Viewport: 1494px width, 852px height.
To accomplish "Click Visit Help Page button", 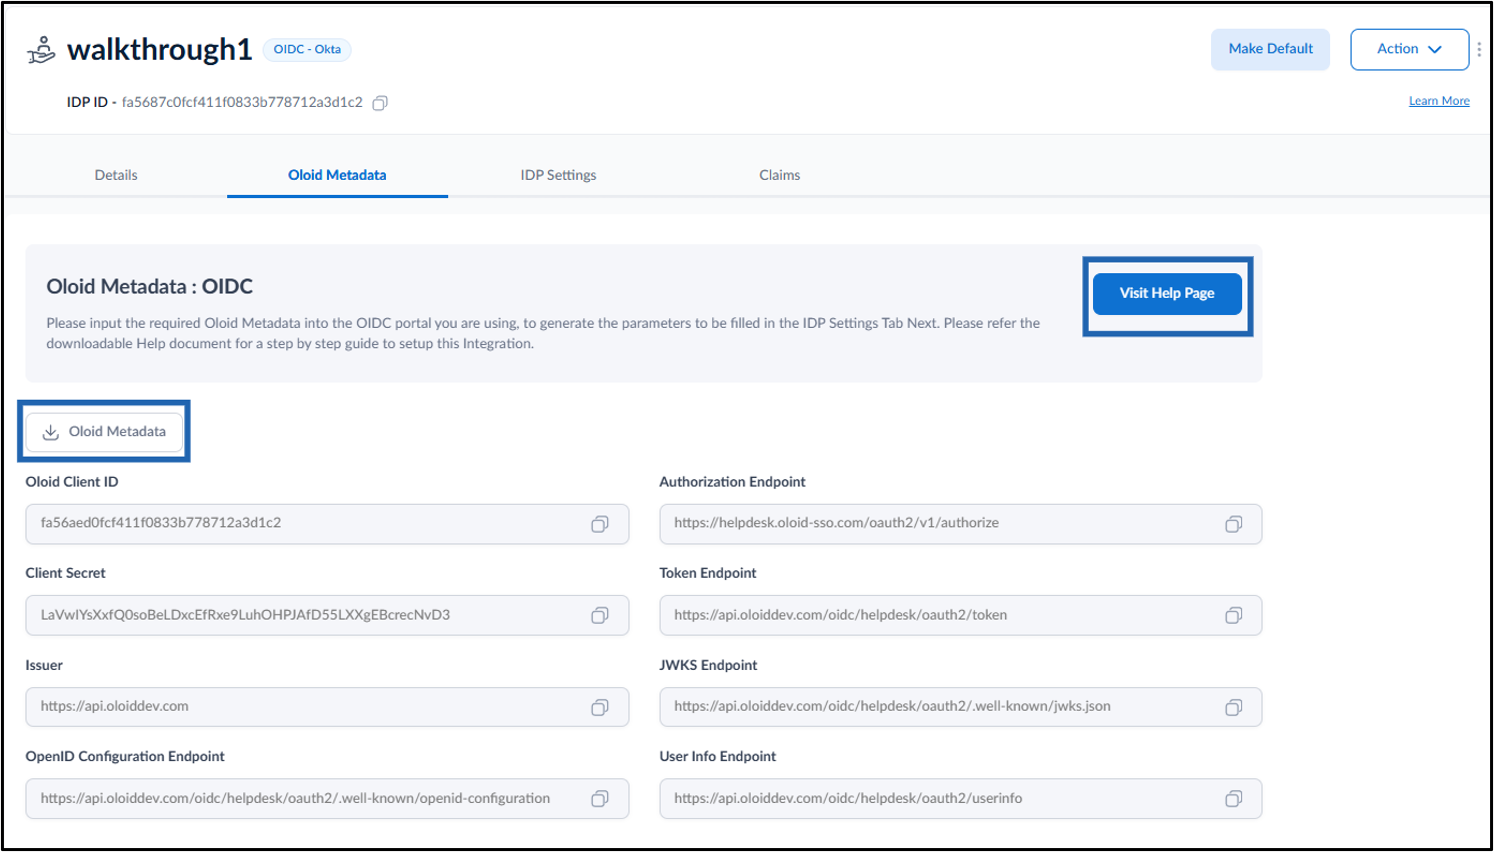I will click(1167, 294).
